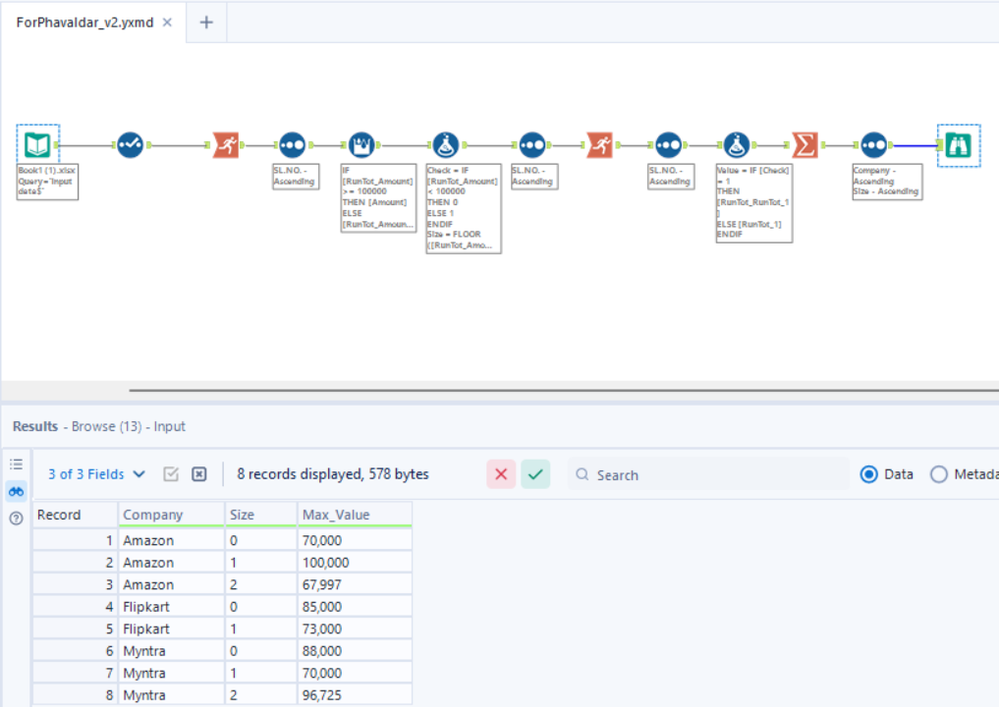This screenshot has height=707, width=999.
Task: Click the Browse tool with binoculars on canvas
Action: pos(958,145)
